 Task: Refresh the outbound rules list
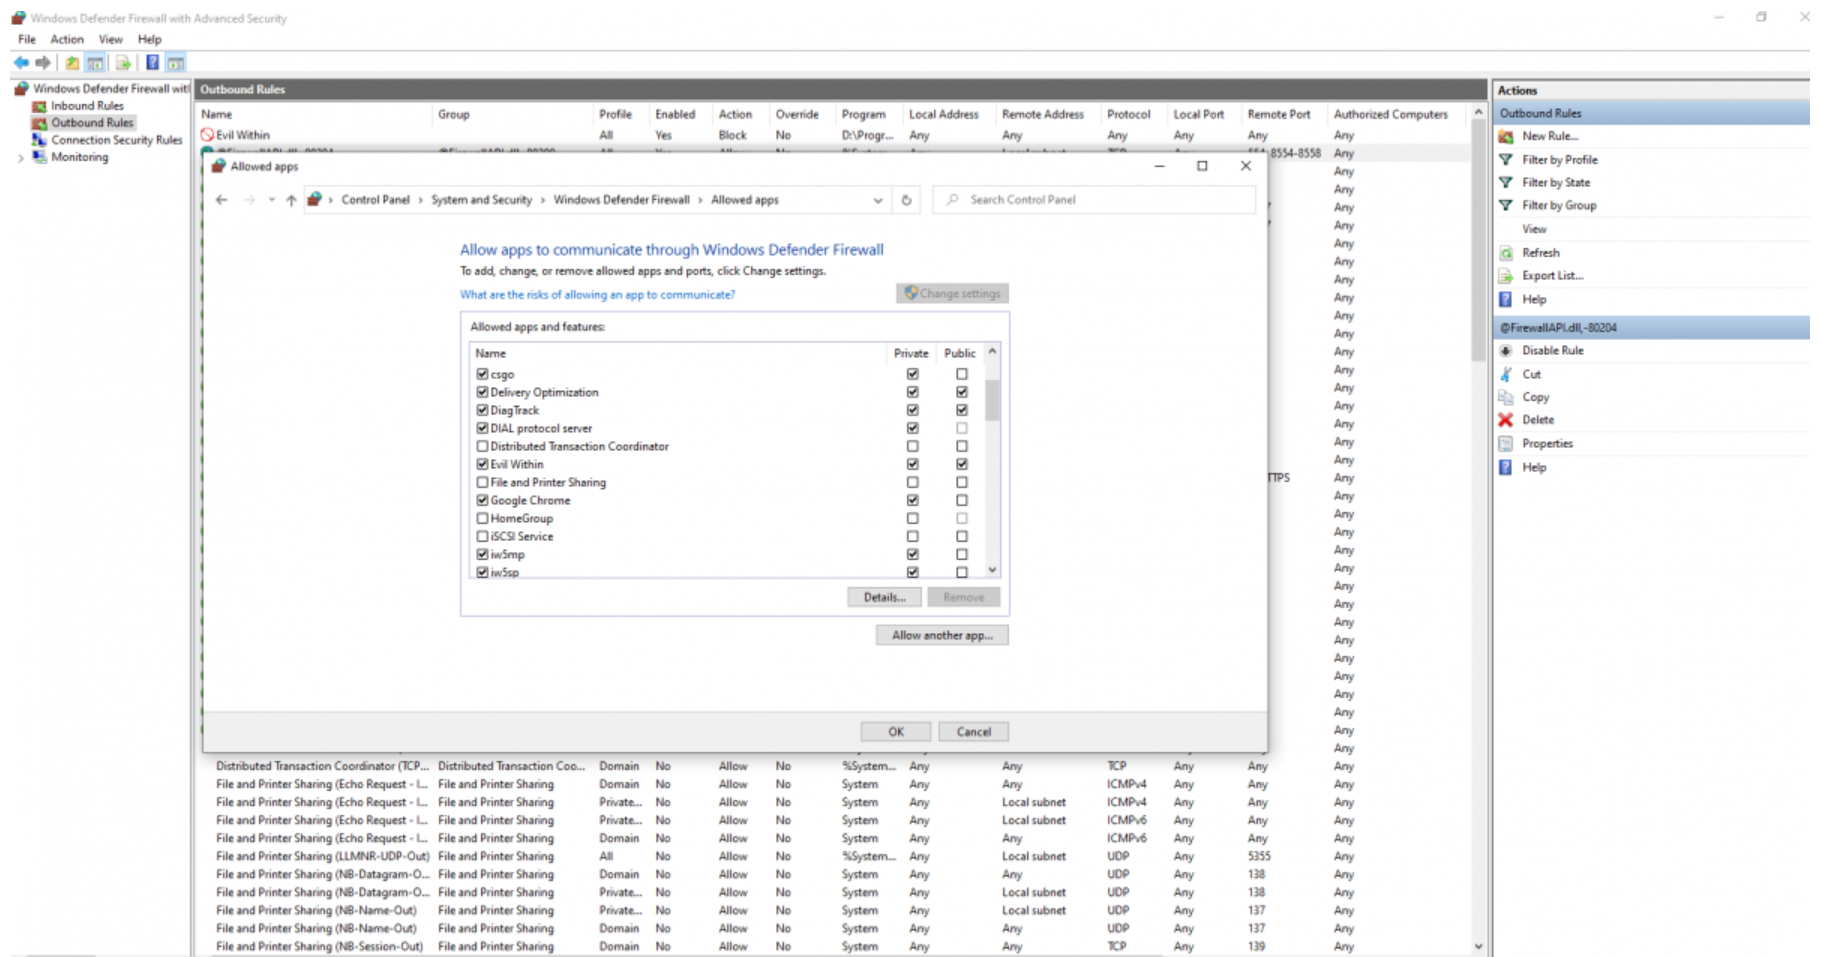tap(1540, 252)
